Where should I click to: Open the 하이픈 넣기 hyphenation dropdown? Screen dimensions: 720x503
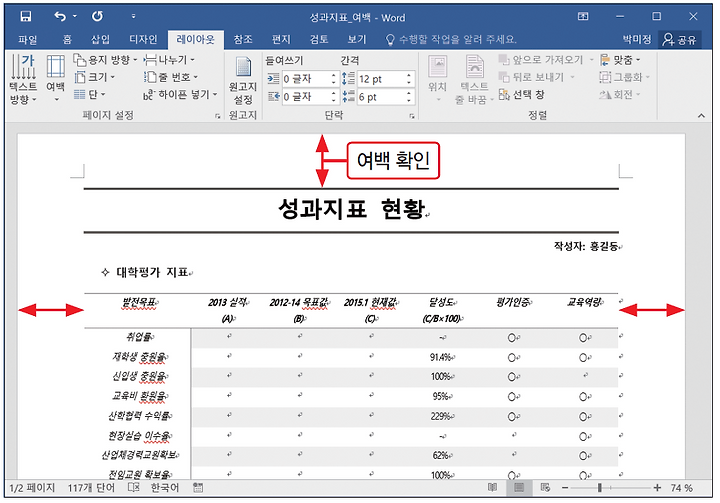point(180,95)
